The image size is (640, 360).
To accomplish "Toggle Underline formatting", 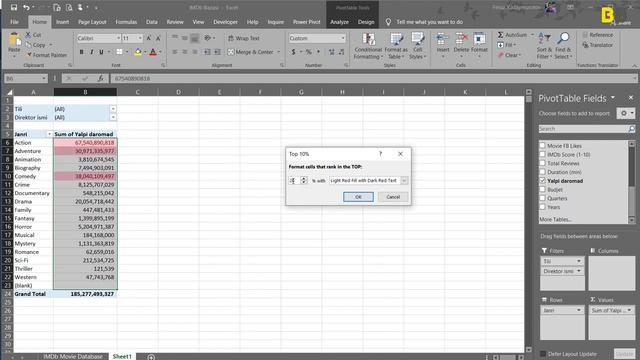I will click(101, 52).
